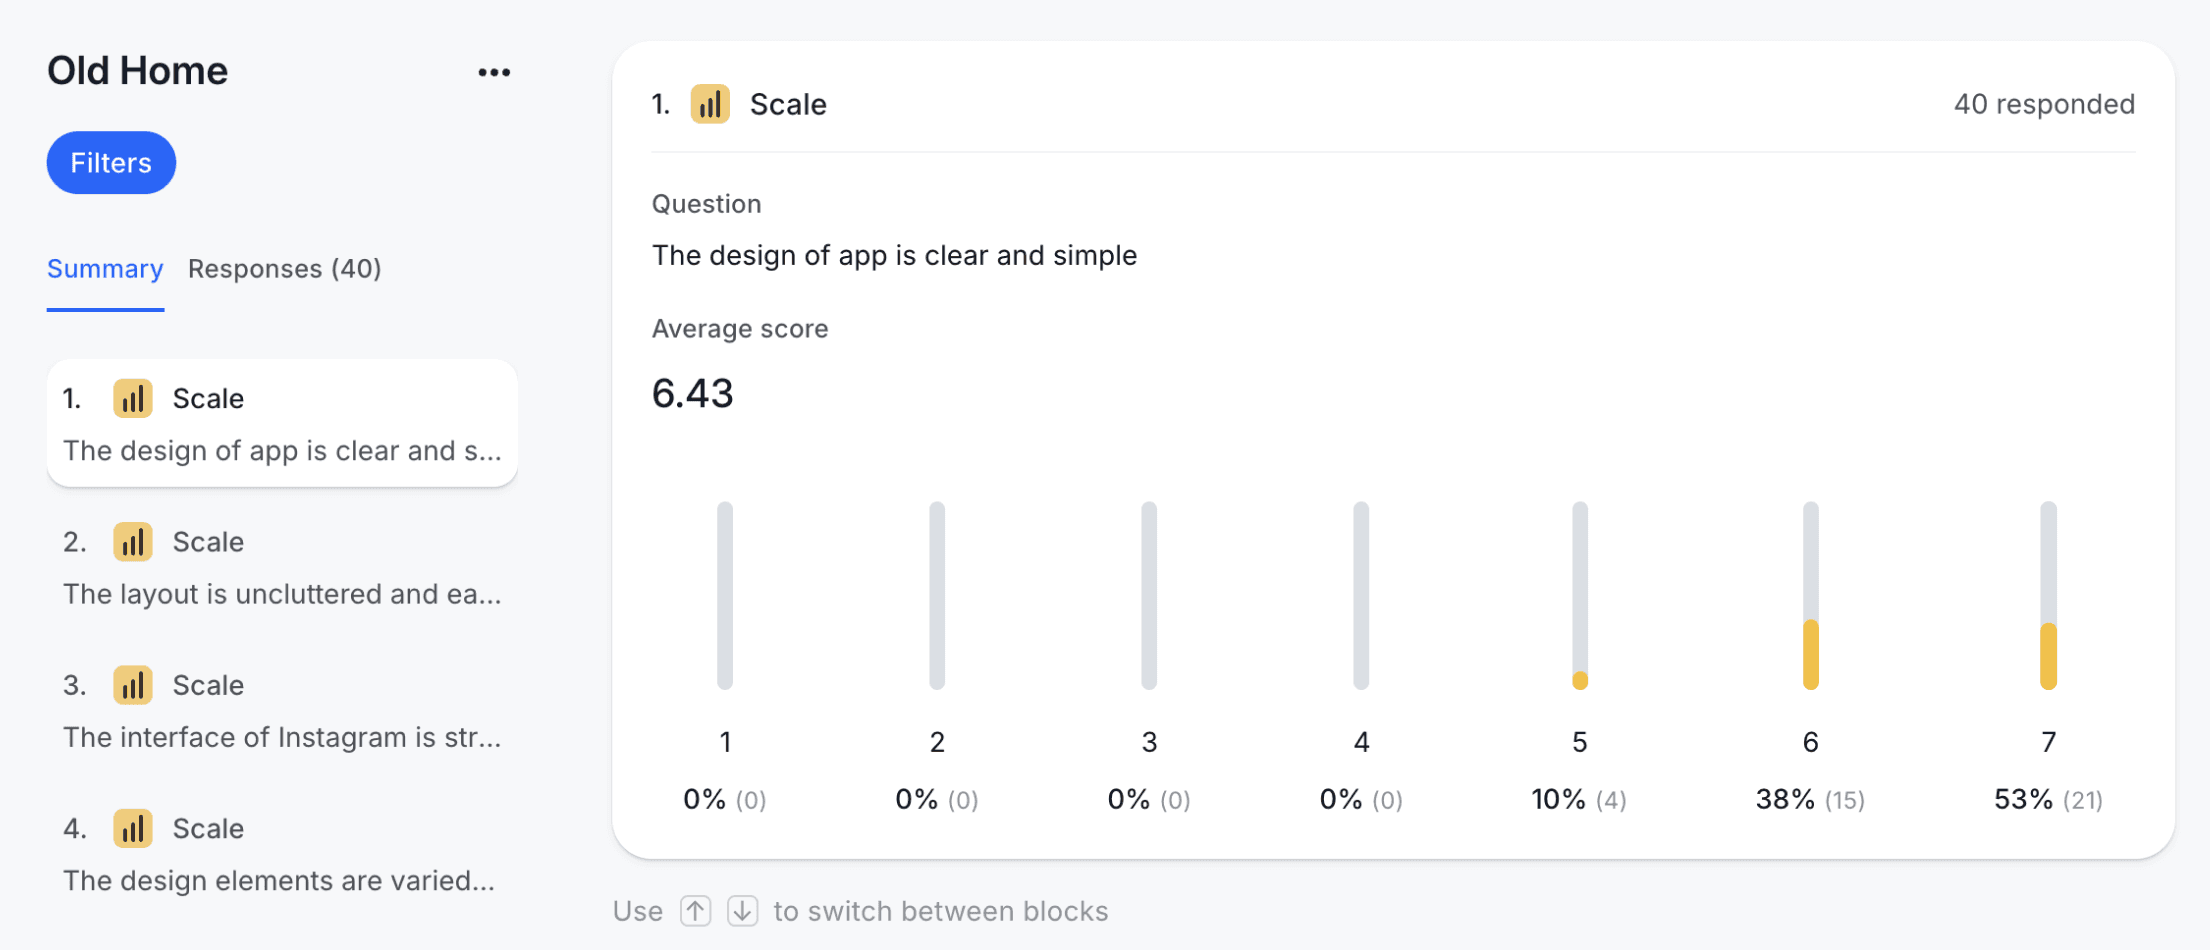The image size is (2210, 950).
Task: Click the score 1 bar in the chart
Action: (x=725, y=596)
